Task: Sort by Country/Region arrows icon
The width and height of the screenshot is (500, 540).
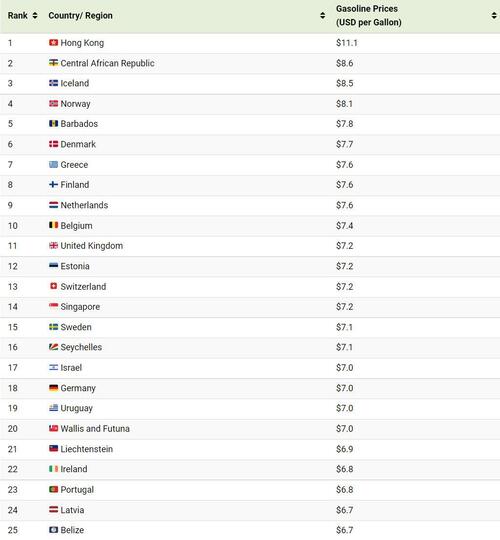Action: click(x=322, y=15)
